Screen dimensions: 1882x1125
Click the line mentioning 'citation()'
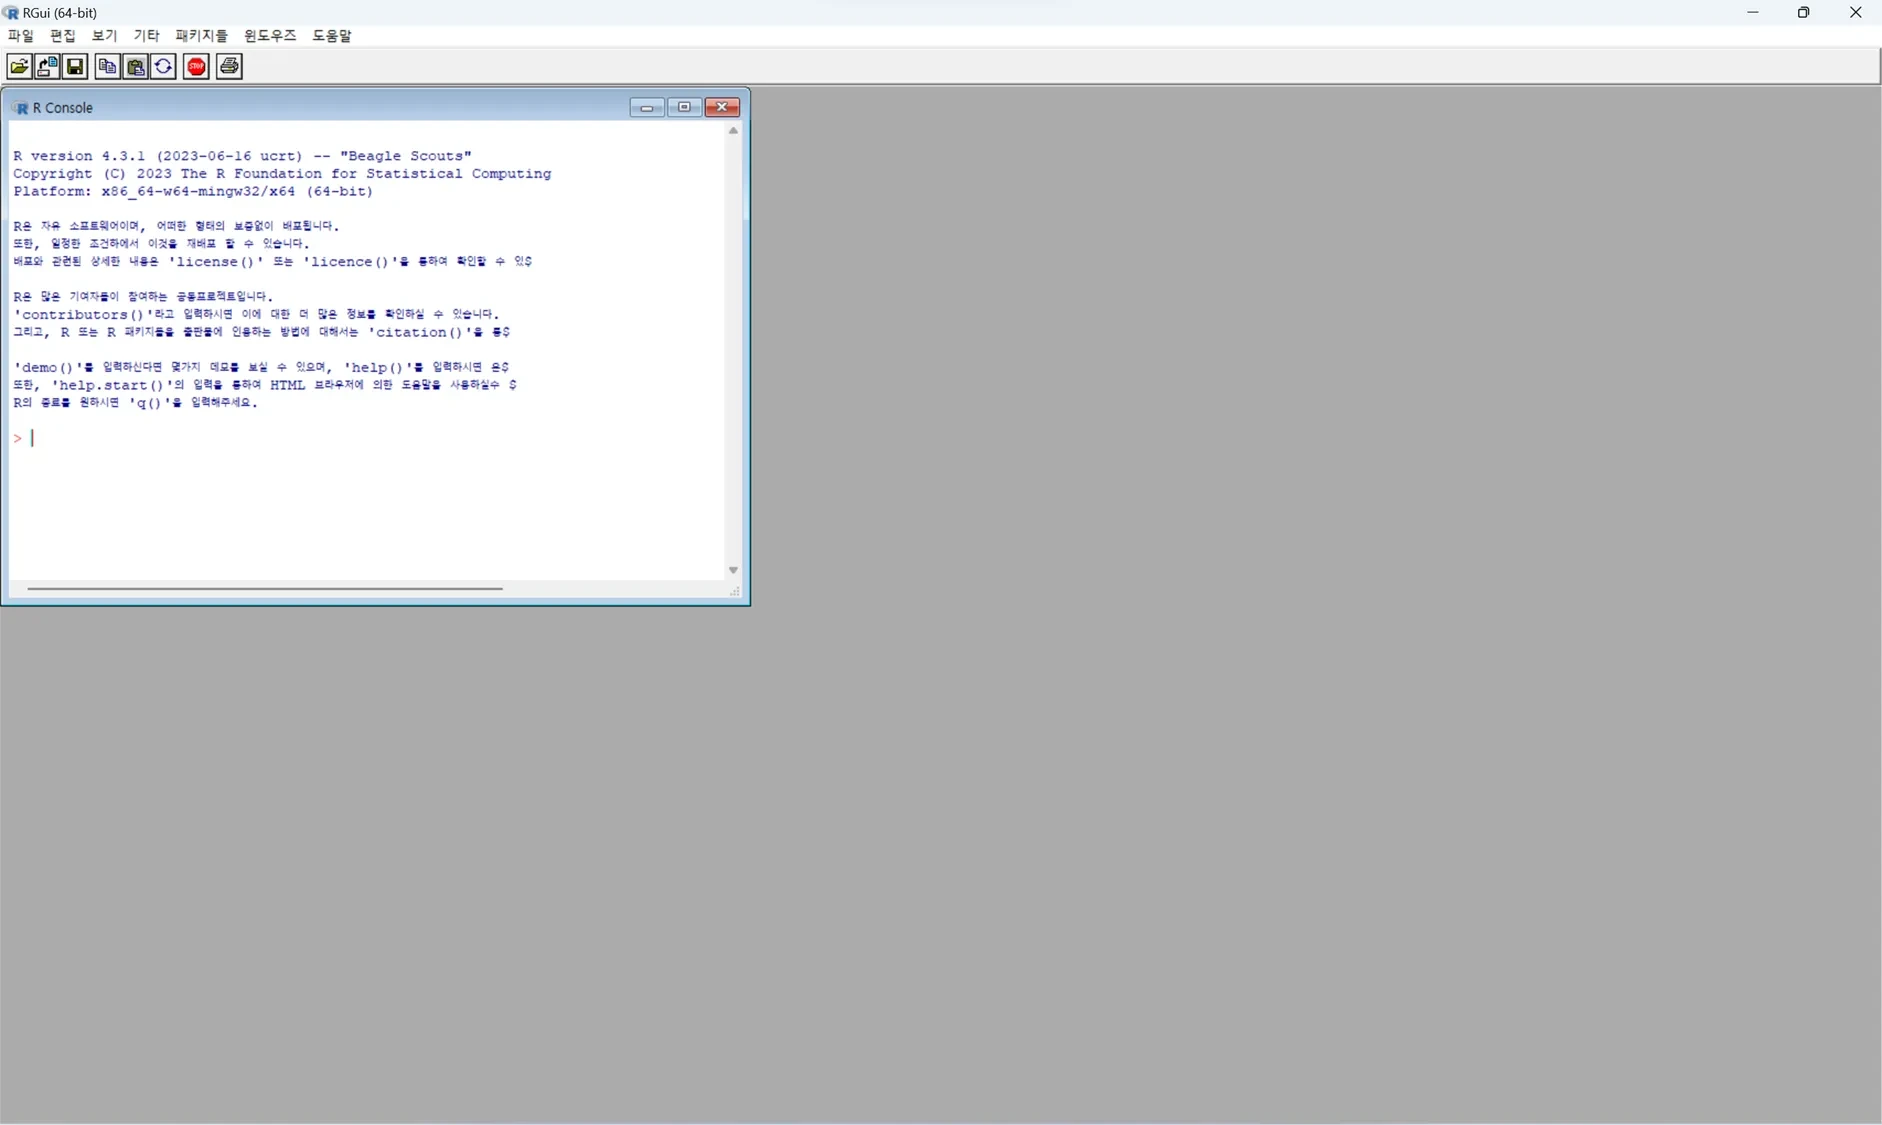tap(262, 333)
